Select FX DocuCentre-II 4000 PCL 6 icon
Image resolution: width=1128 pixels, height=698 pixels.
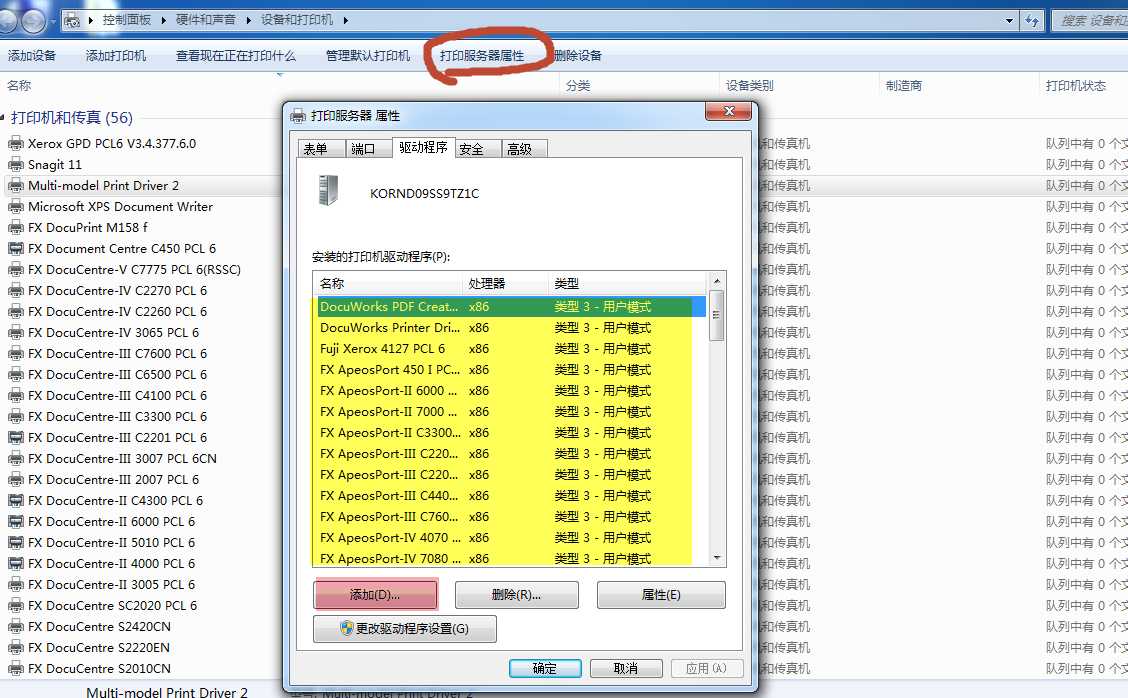[x=15, y=563]
